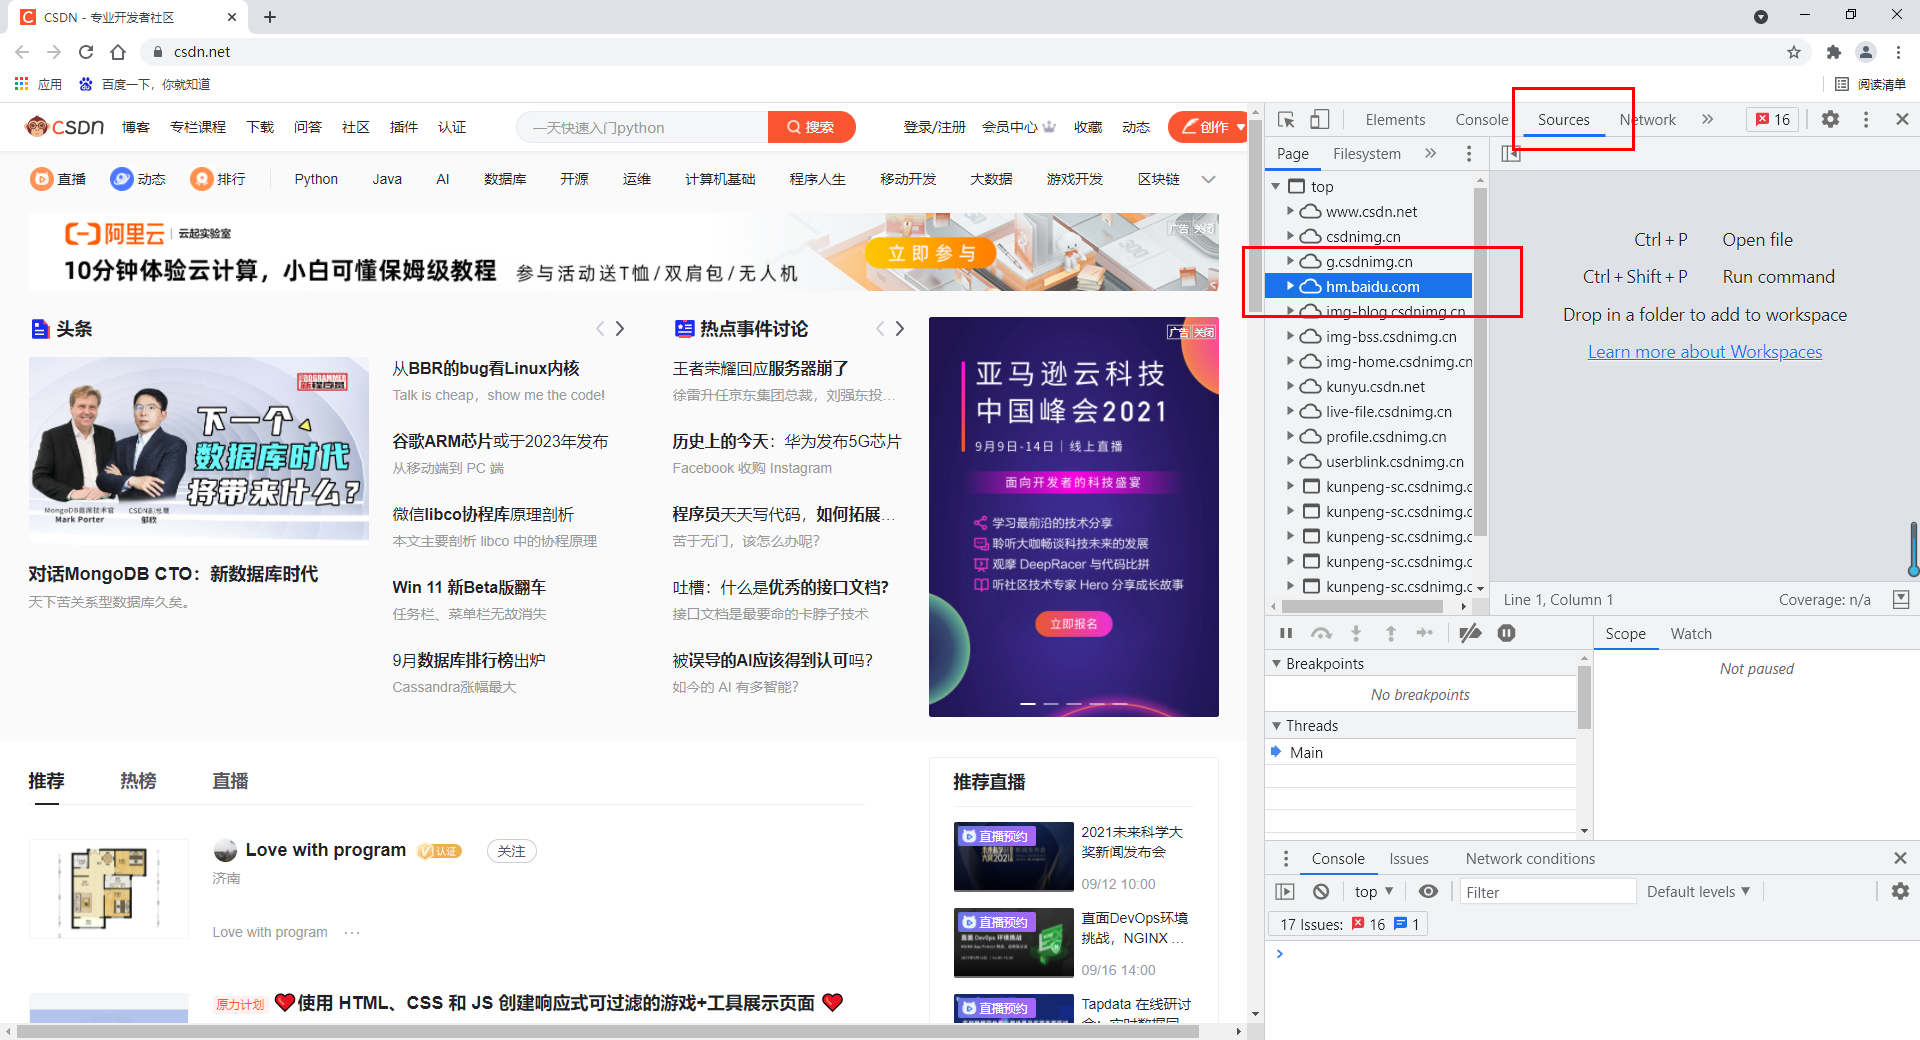
Task: Show the console sidebar icon
Action: [x=1285, y=892]
